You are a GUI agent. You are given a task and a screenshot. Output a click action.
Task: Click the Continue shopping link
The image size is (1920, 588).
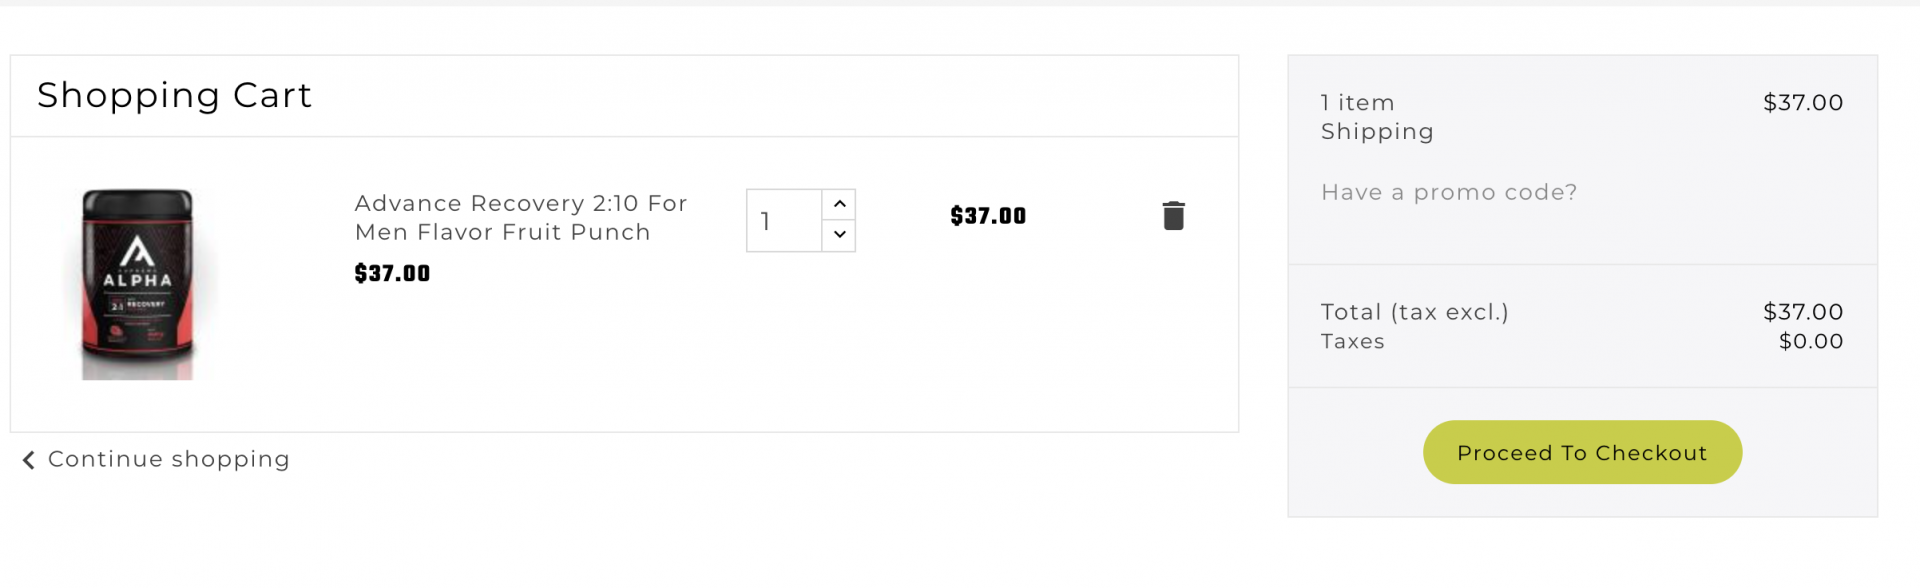[168, 459]
